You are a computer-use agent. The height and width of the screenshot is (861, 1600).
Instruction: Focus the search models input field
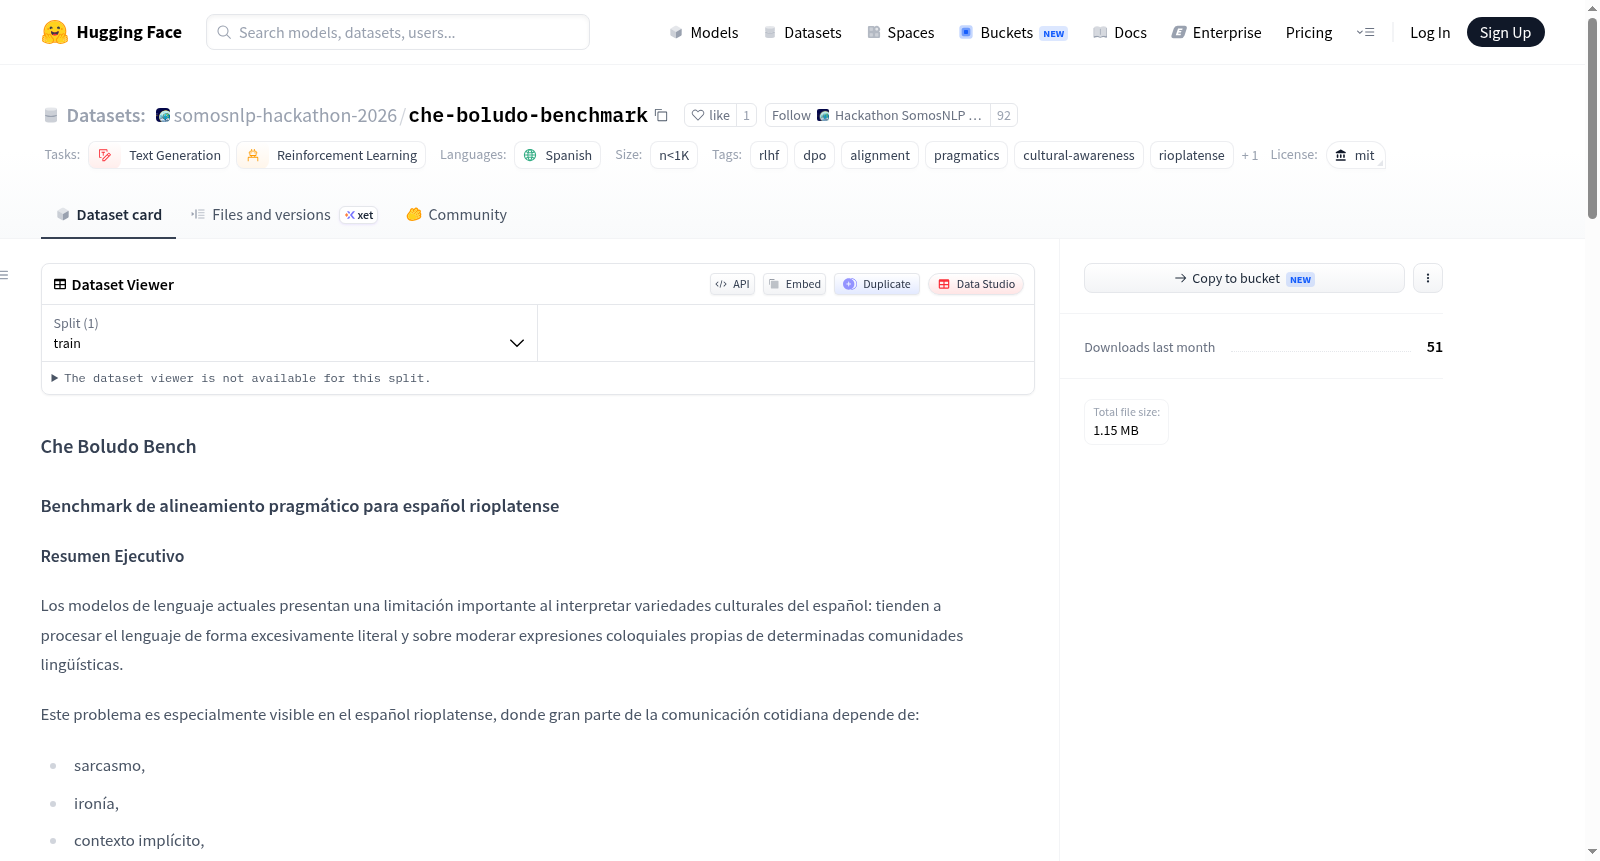click(398, 32)
